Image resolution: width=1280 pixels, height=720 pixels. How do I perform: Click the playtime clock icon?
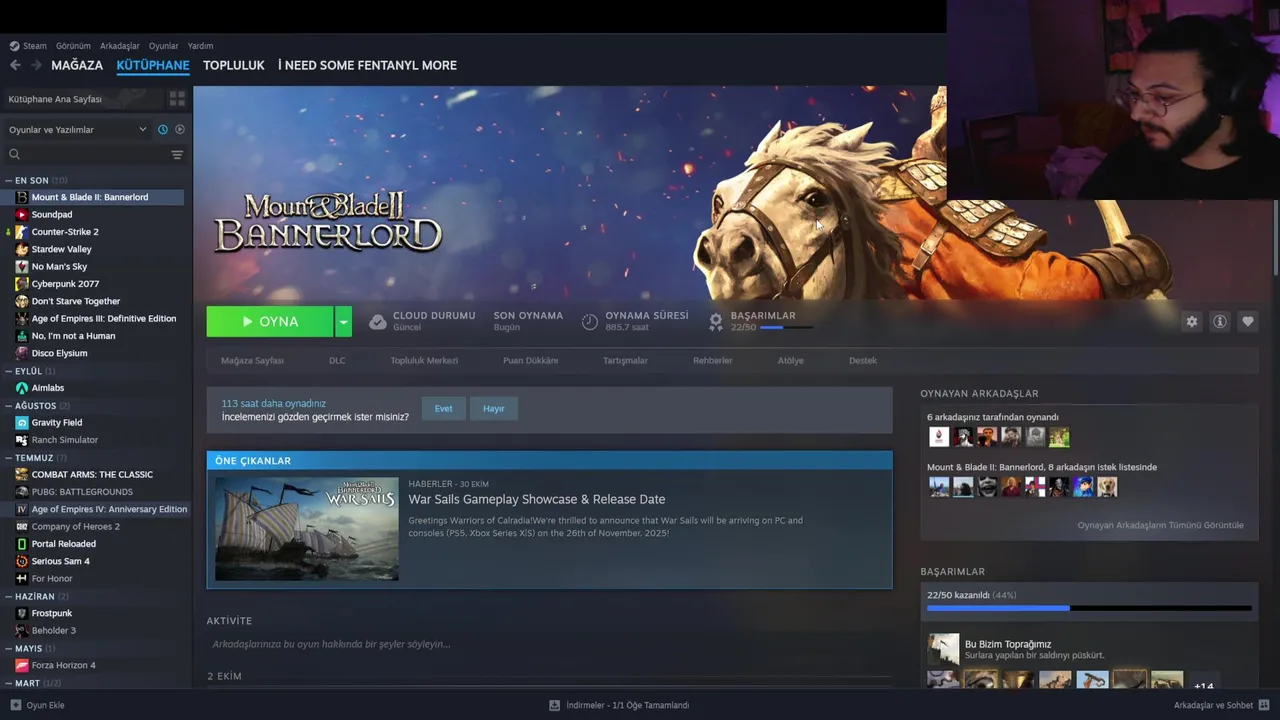pyautogui.click(x=590, y=322)
